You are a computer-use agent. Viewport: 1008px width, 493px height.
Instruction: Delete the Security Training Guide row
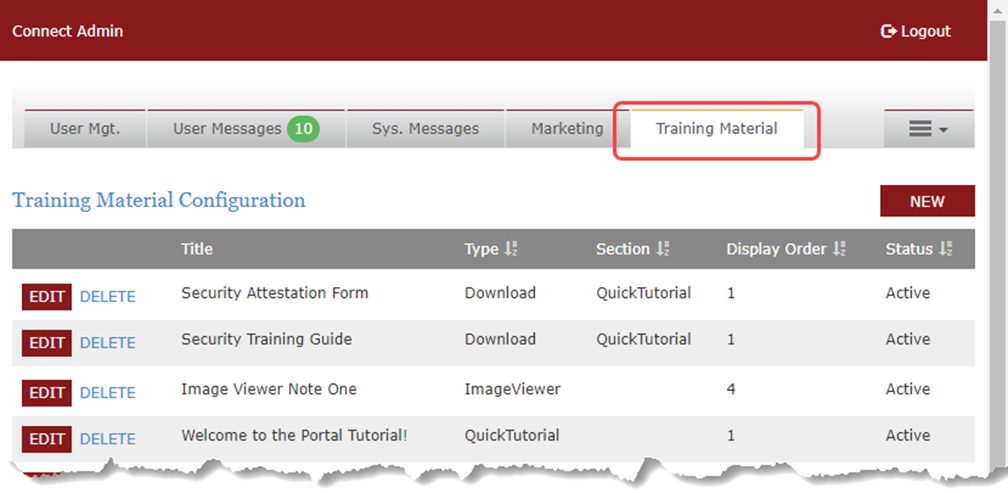click(107, 343)
